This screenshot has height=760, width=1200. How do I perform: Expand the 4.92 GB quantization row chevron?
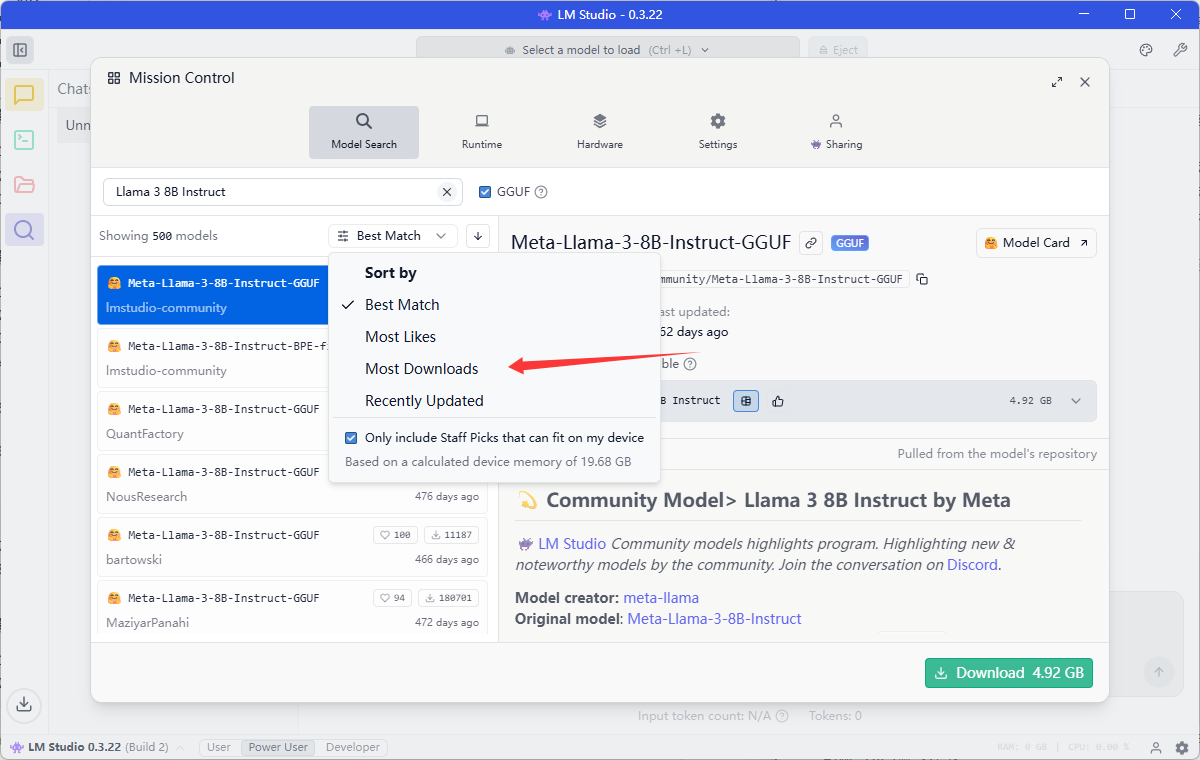(1076, 401)
